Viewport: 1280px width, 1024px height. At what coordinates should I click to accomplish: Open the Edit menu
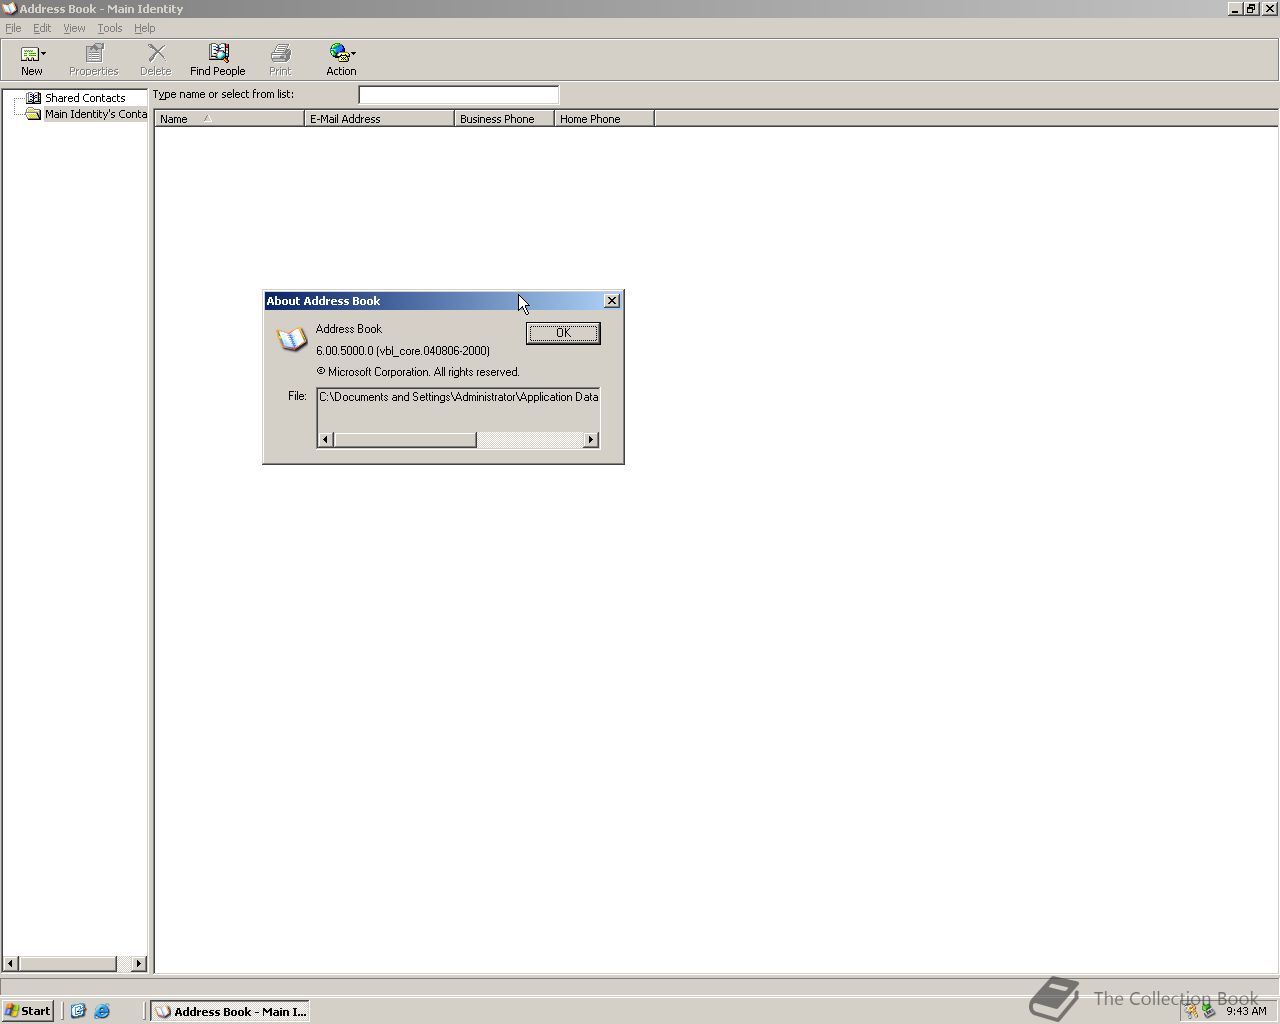tap(42, 28)
